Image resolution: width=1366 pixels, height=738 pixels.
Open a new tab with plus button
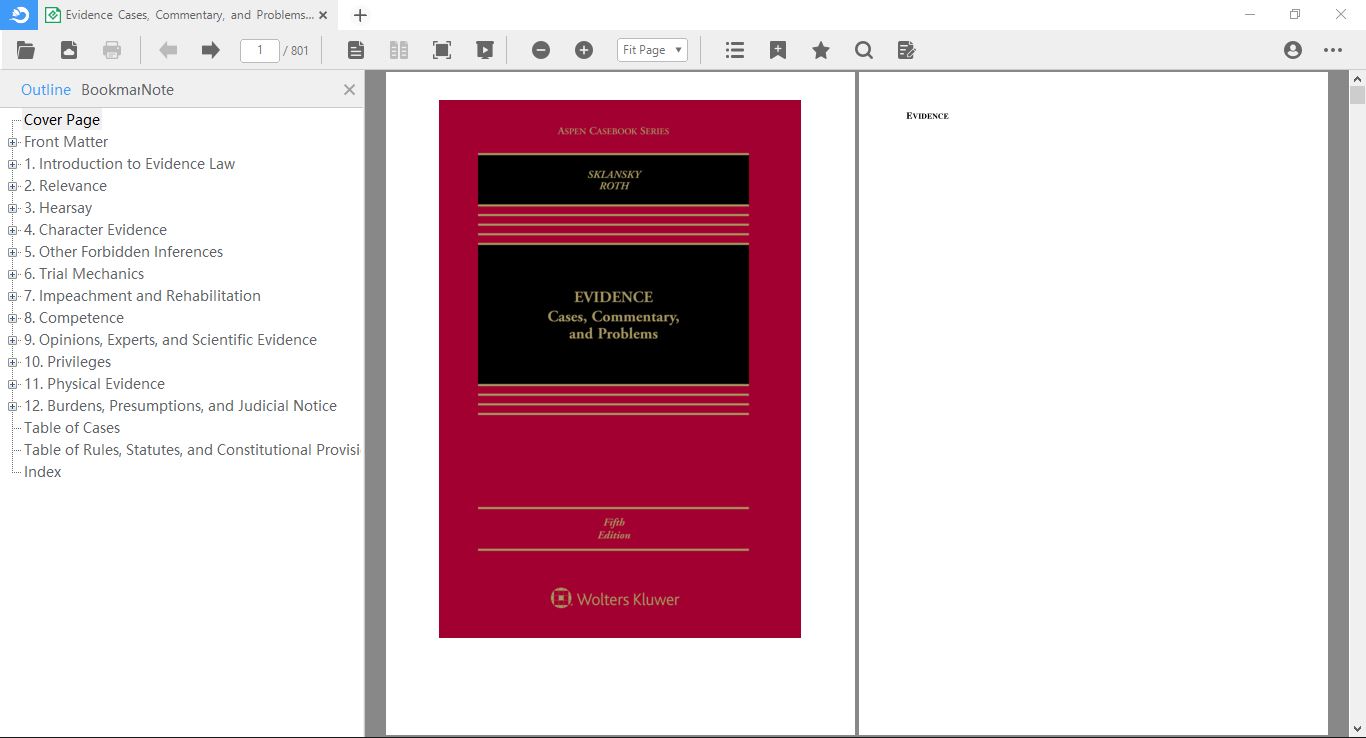click(x=360, y=15)
